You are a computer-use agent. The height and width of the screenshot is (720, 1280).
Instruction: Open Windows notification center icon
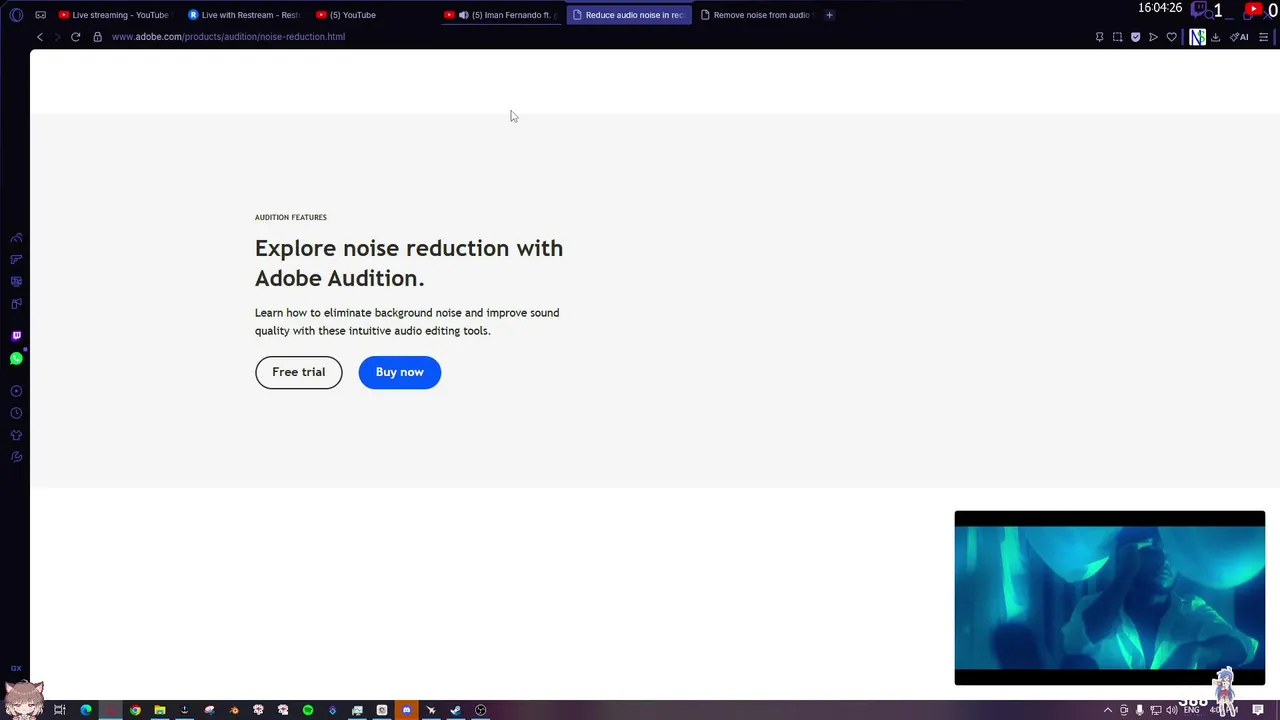[1258, 710]
